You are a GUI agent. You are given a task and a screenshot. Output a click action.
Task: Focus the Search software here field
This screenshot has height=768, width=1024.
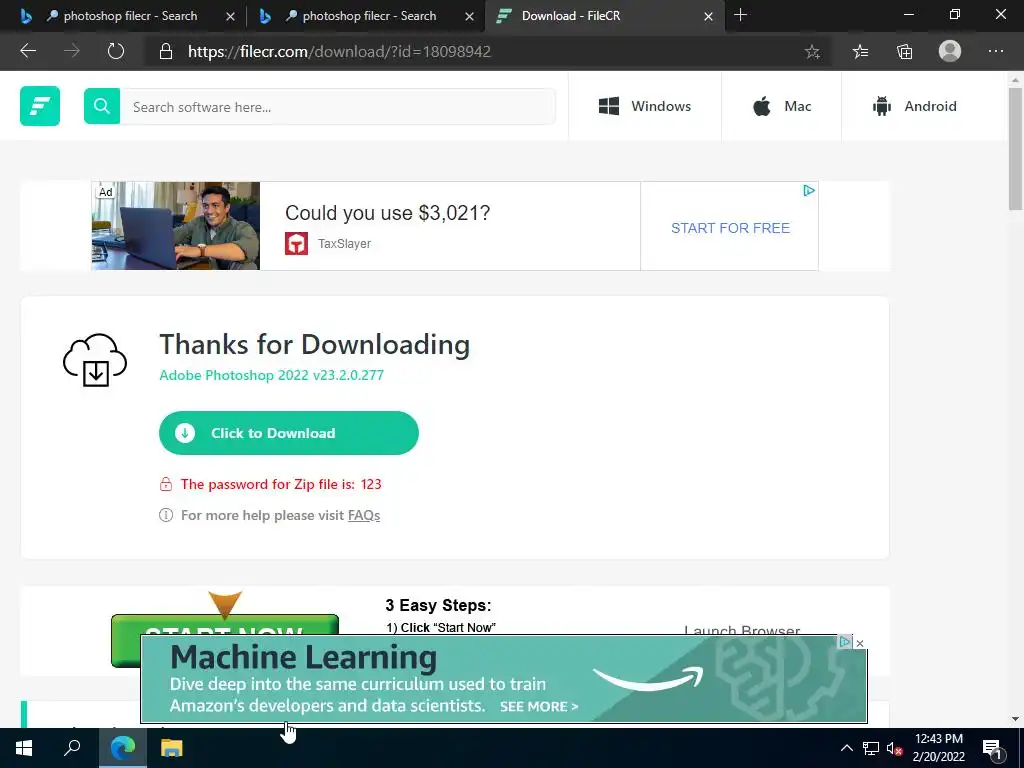coord(338,106)
